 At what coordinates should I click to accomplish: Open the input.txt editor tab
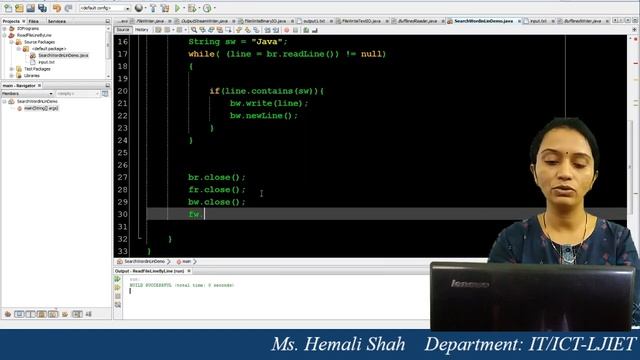538,21
